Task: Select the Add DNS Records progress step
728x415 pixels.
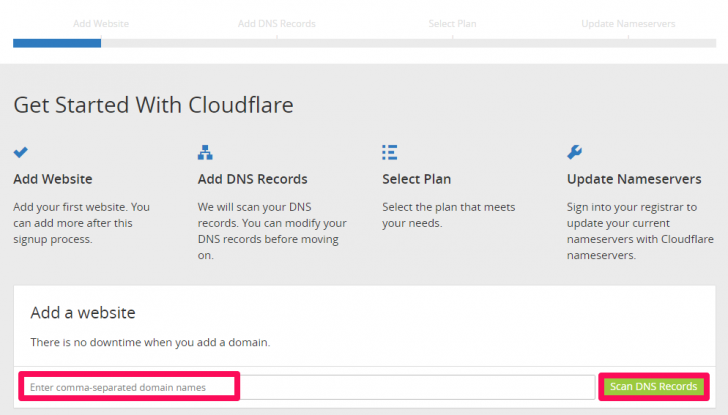Action: point(277,24)
